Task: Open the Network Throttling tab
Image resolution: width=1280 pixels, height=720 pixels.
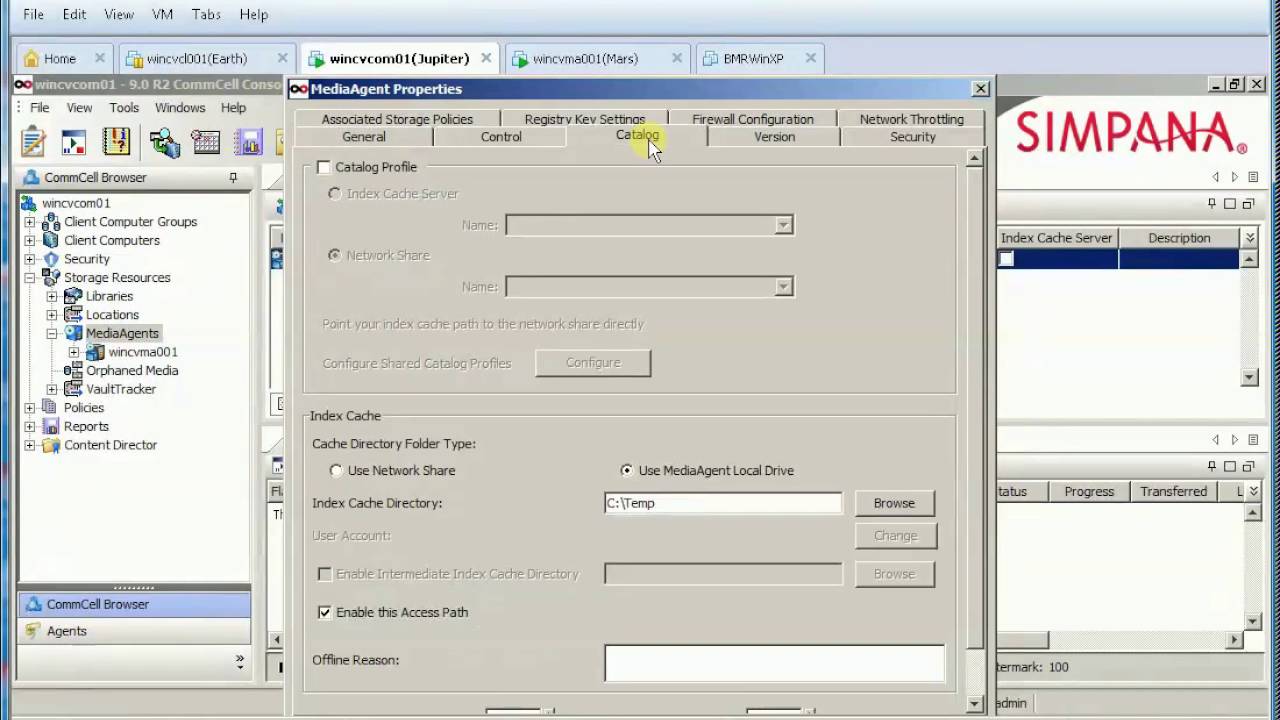Action: [912, 119]
